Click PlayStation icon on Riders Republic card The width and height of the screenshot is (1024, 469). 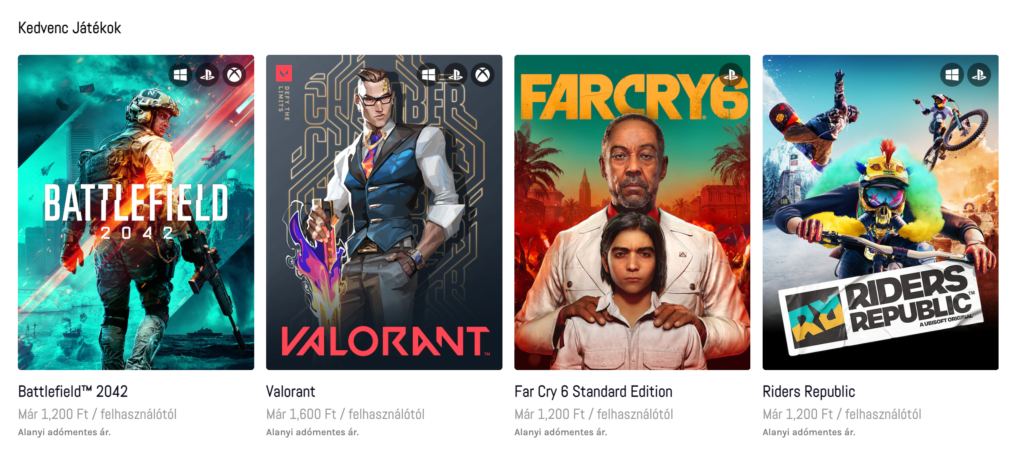(978, 74)
